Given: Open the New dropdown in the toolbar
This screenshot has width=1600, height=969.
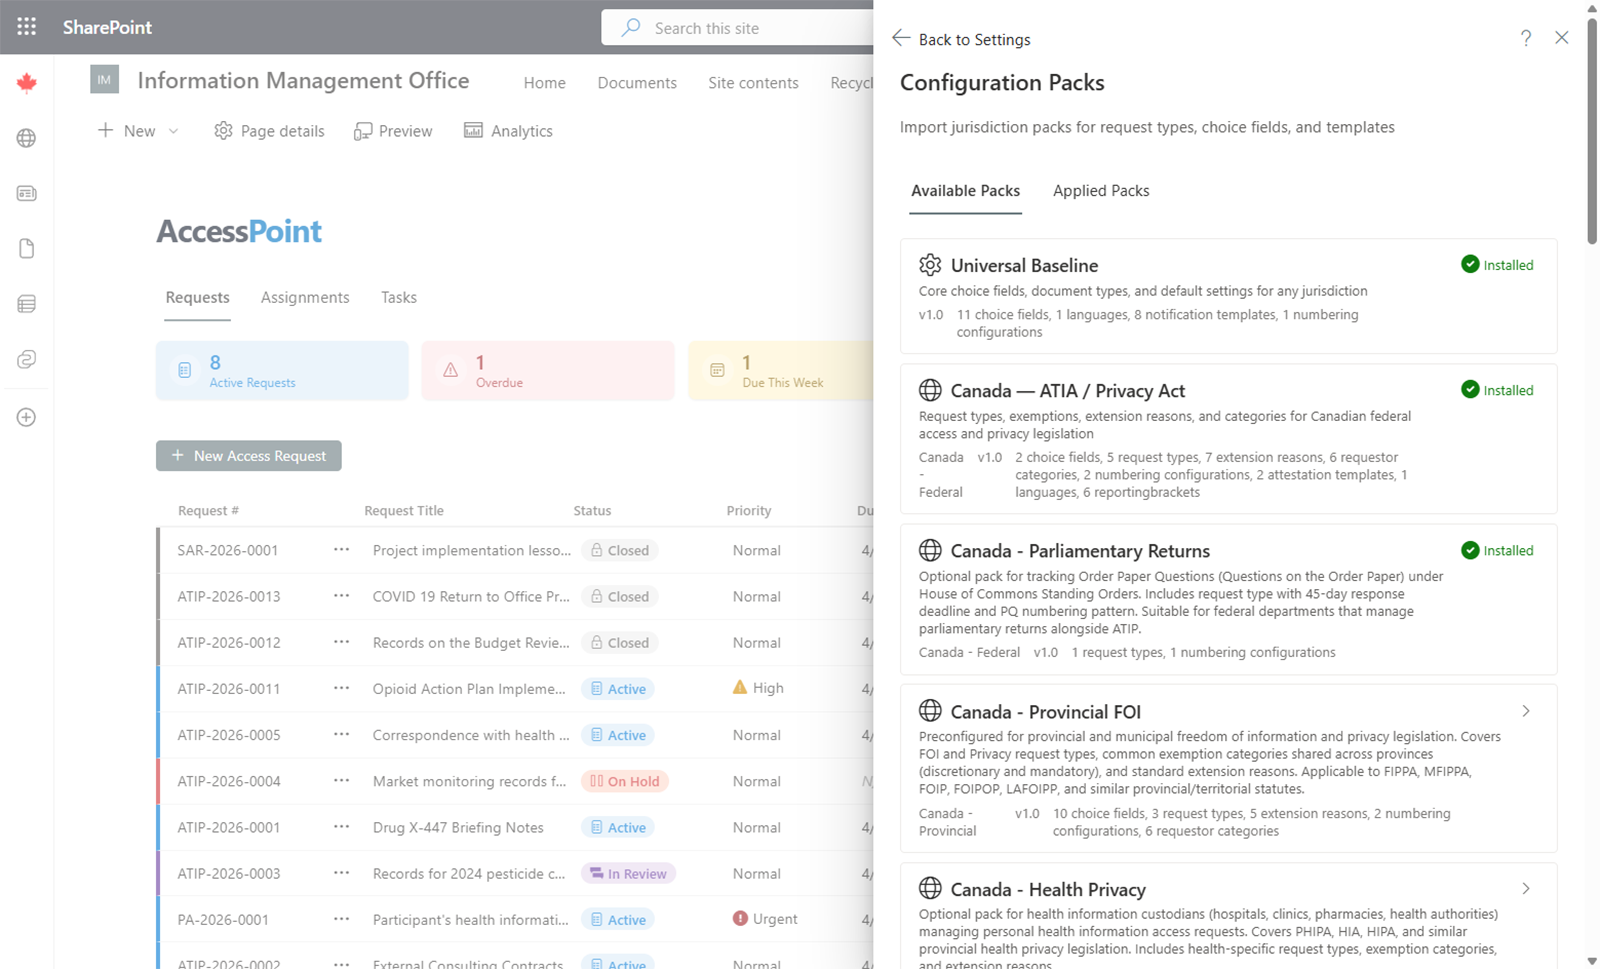Looking at the screenshot, I should (x=137, y=130).
